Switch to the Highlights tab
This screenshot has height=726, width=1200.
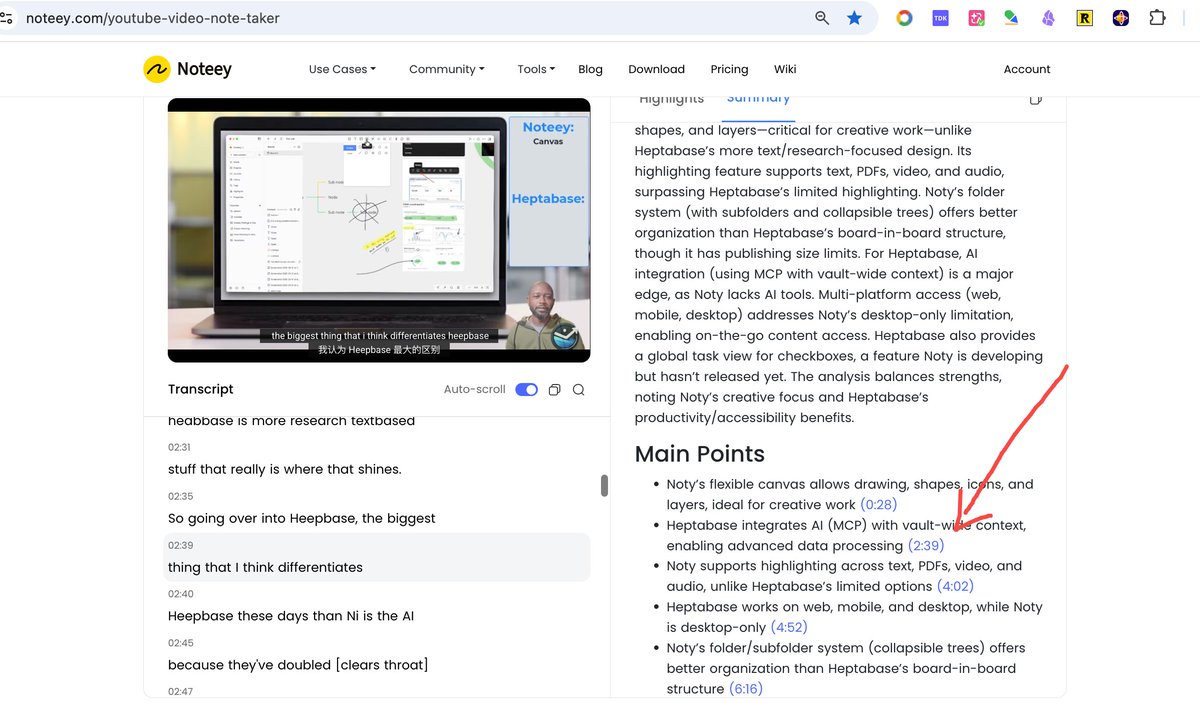click(x=671, y=99)
